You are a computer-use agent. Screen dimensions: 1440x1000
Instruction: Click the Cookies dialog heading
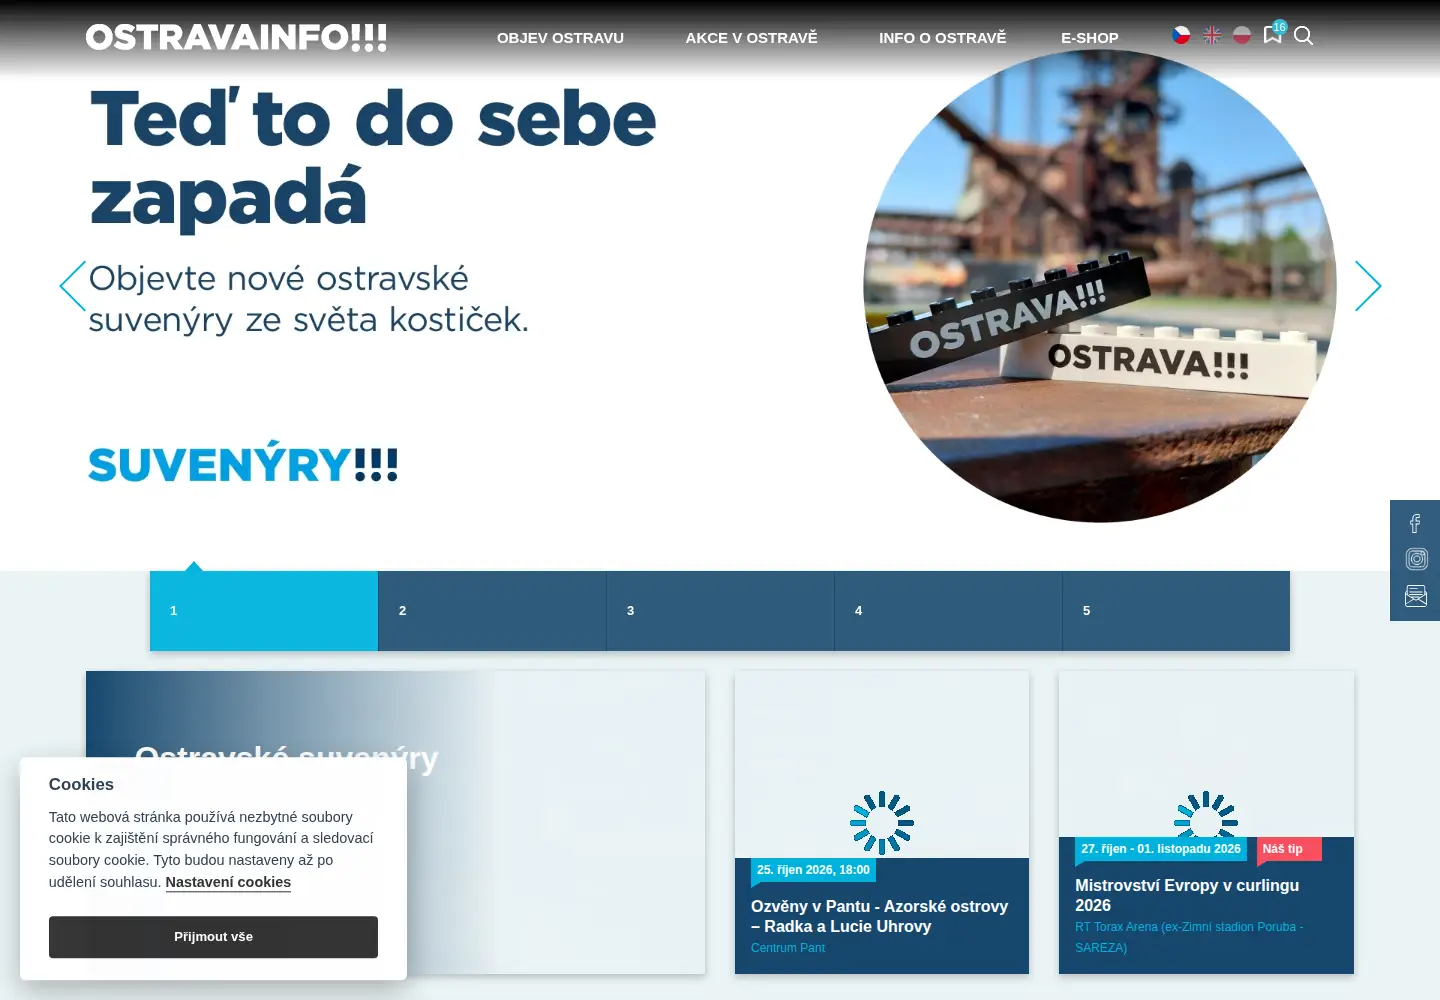(81, 785)
